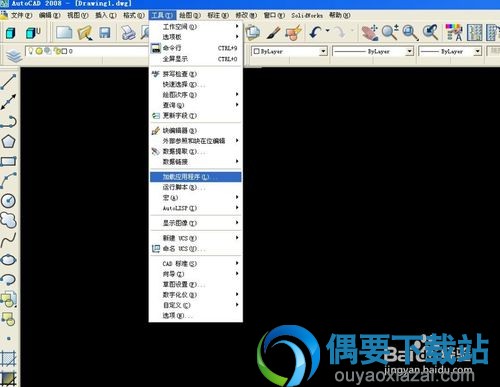Choose 选项 at the menu bottom
This screenshot has height=387, width=500.
(196, 315)
